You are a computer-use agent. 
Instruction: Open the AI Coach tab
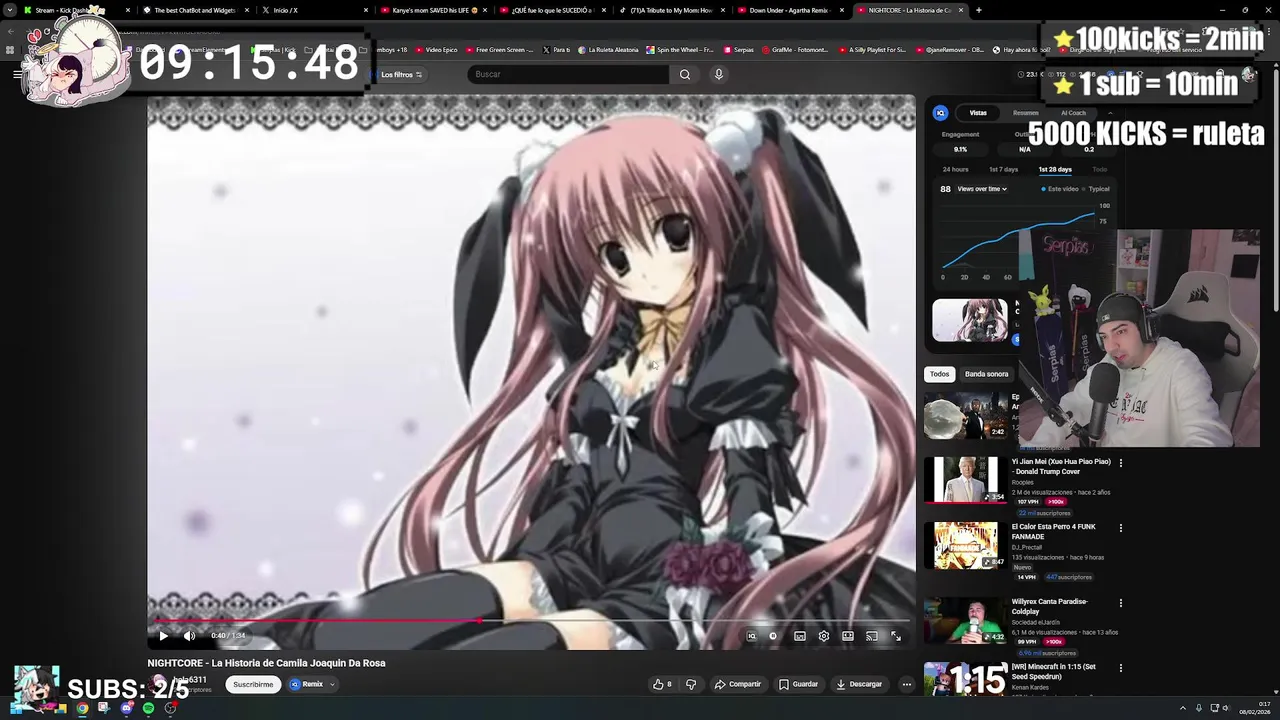[1073, 113]
